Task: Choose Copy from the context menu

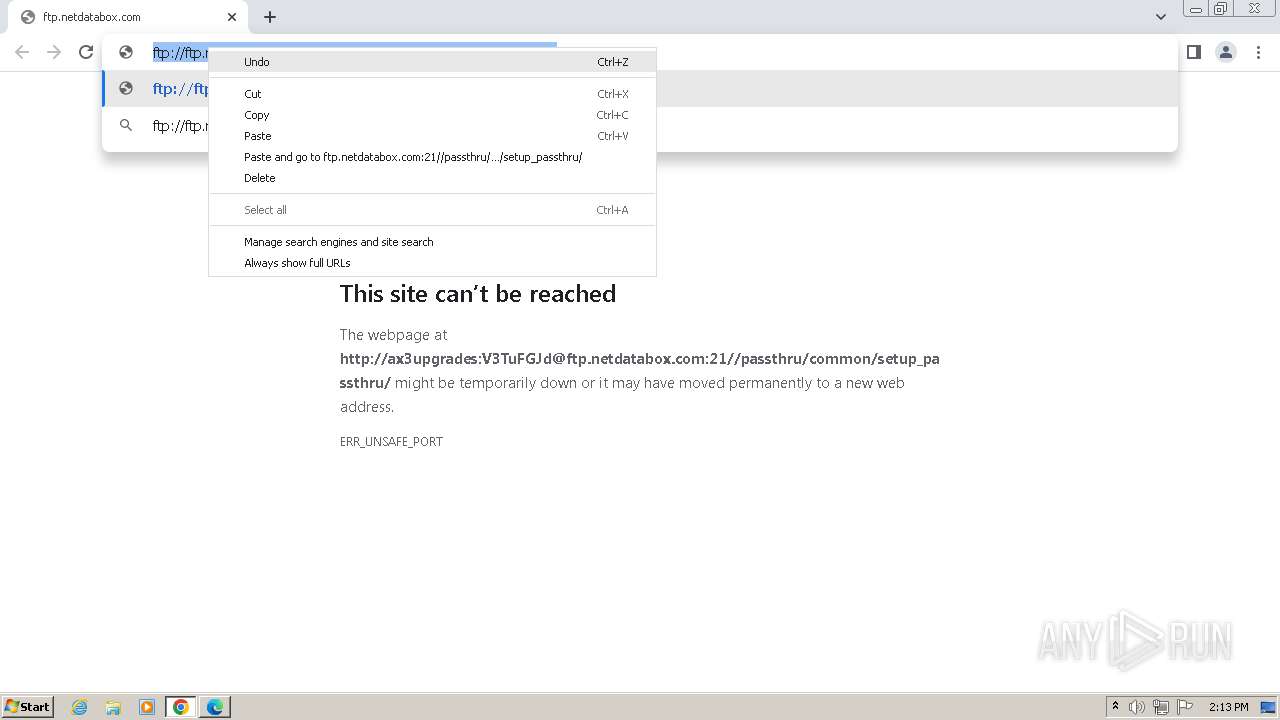Action: (432, 115)
